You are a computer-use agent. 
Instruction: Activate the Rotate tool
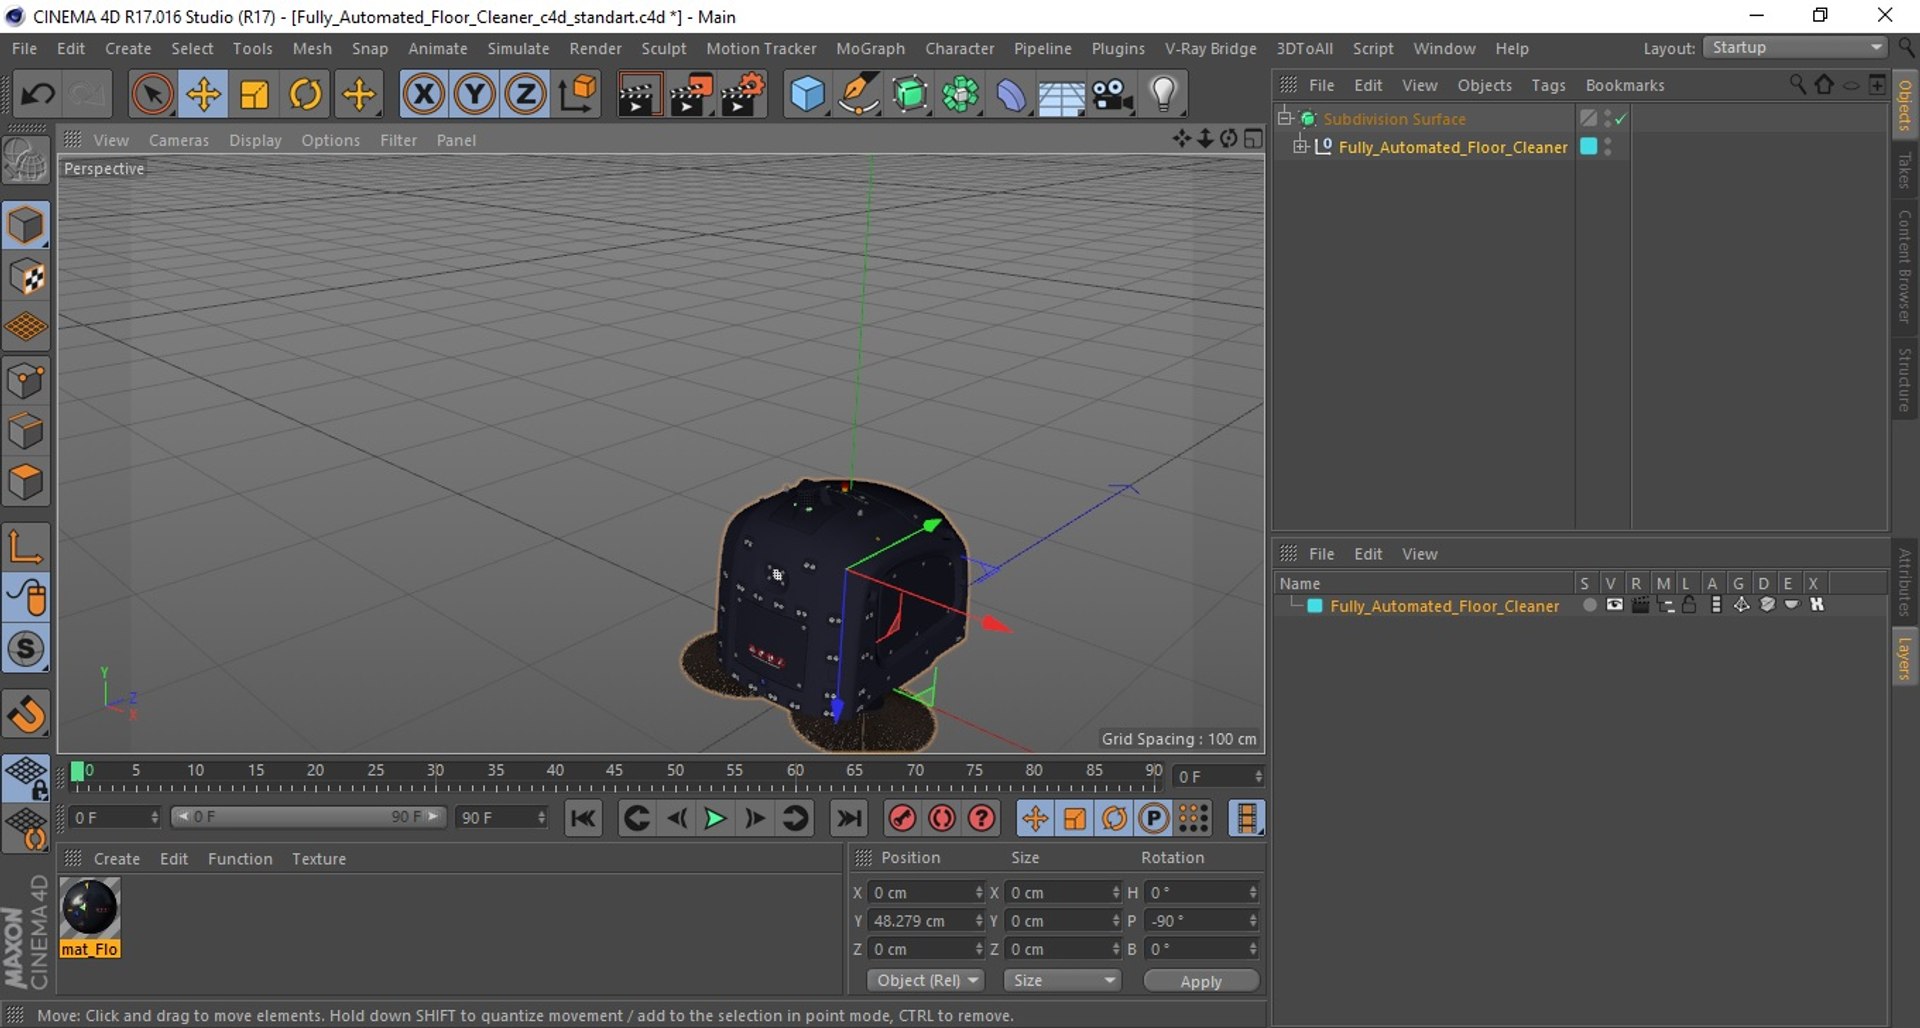pos(306,94)
